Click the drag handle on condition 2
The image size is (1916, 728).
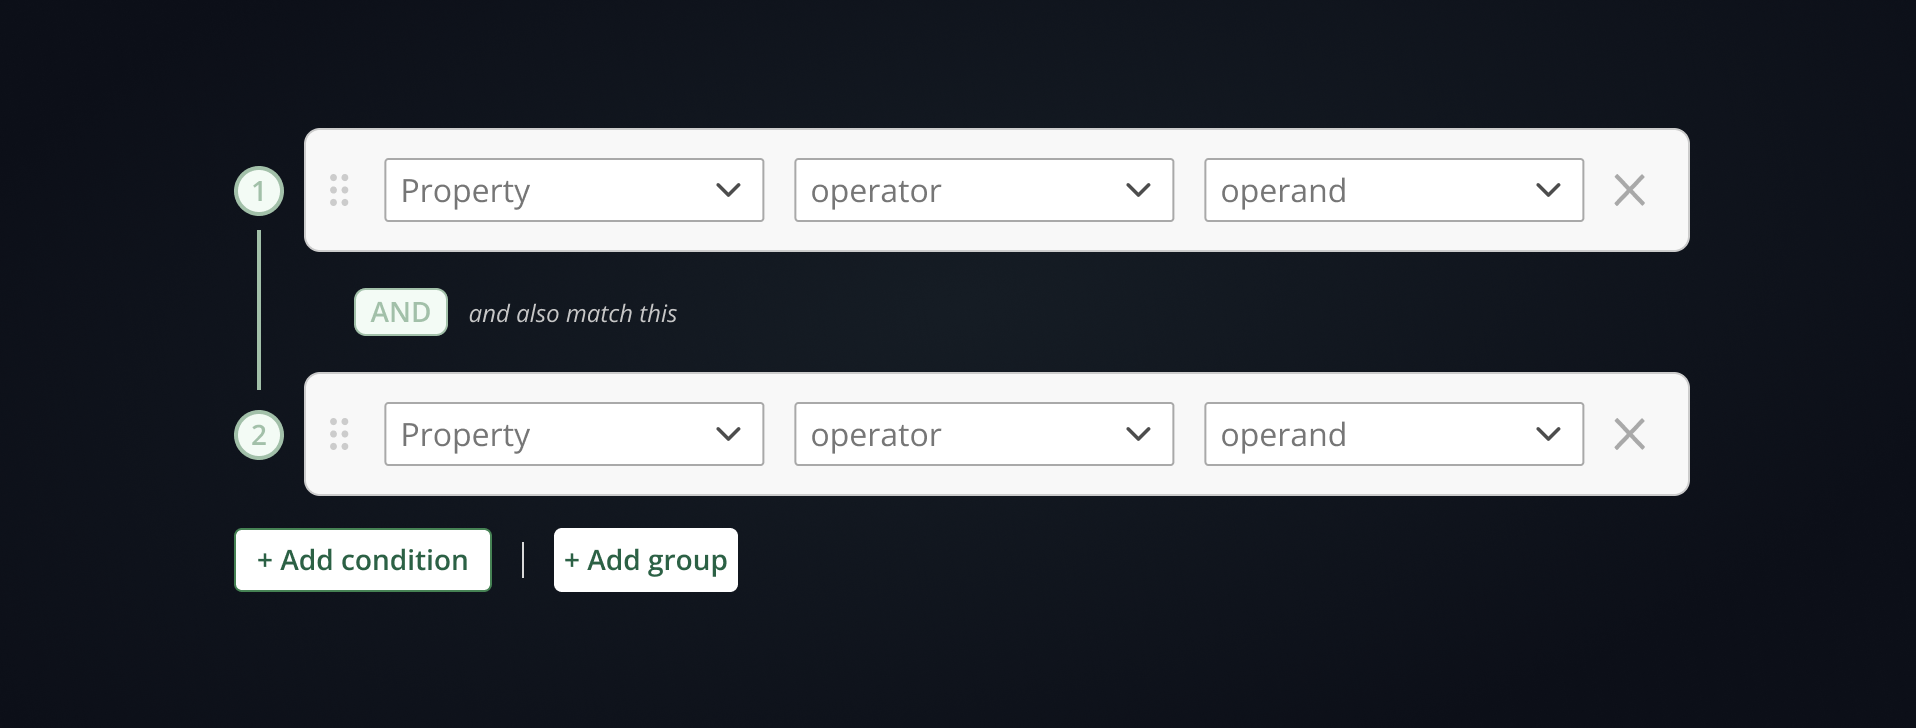coord(339,434)
